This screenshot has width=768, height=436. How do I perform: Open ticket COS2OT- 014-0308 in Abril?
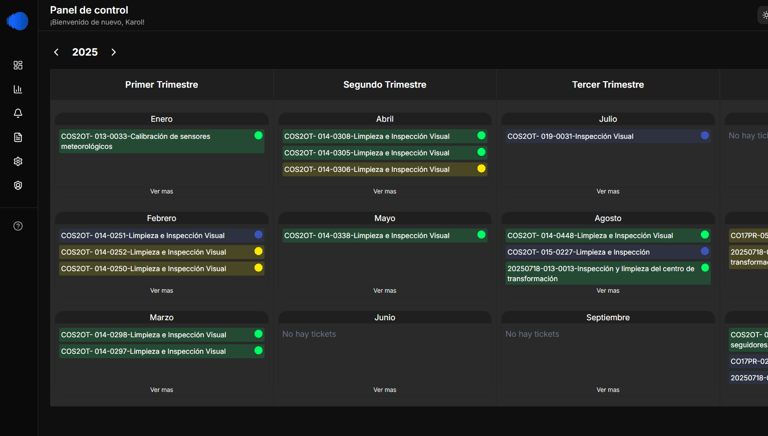384,136
